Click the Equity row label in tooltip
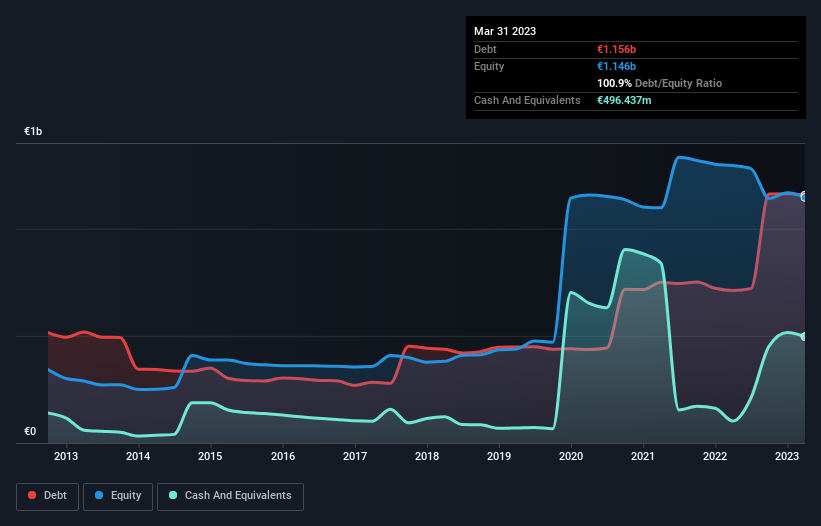This screenshot has width=821, height=526. pos(489,66)
